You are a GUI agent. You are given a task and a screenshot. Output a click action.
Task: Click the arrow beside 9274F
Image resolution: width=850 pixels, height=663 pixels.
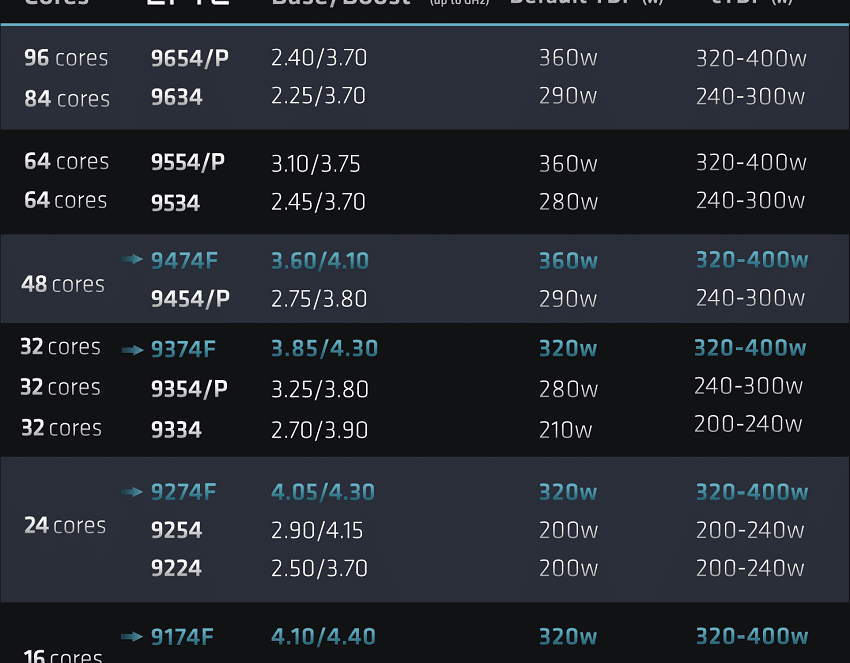(132, 492)
